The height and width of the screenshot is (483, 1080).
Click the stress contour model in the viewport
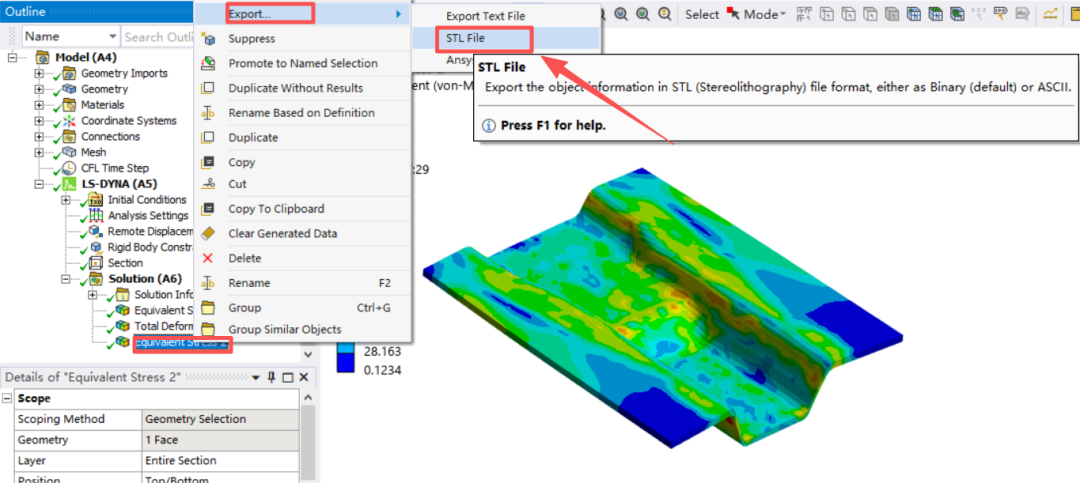(661, 310)
